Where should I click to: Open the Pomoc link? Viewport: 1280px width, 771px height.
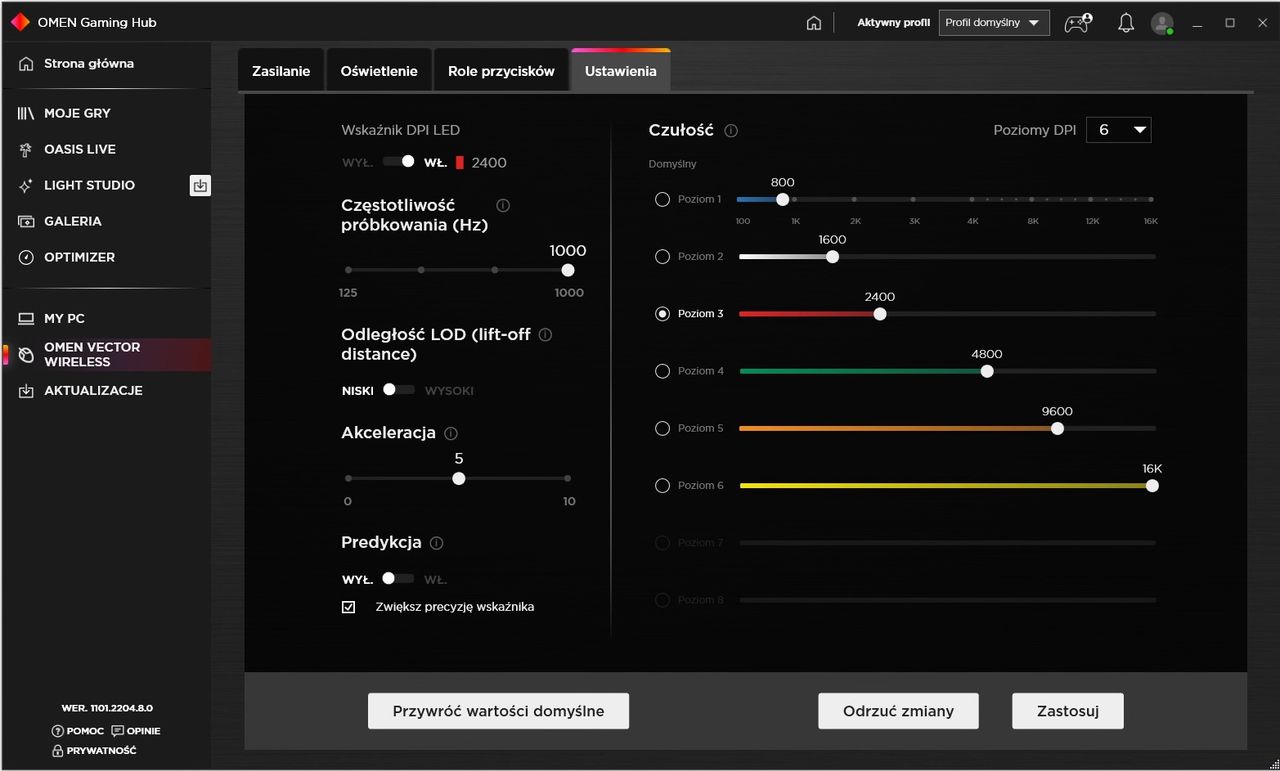pyautogui.click(x=84, y=731)
